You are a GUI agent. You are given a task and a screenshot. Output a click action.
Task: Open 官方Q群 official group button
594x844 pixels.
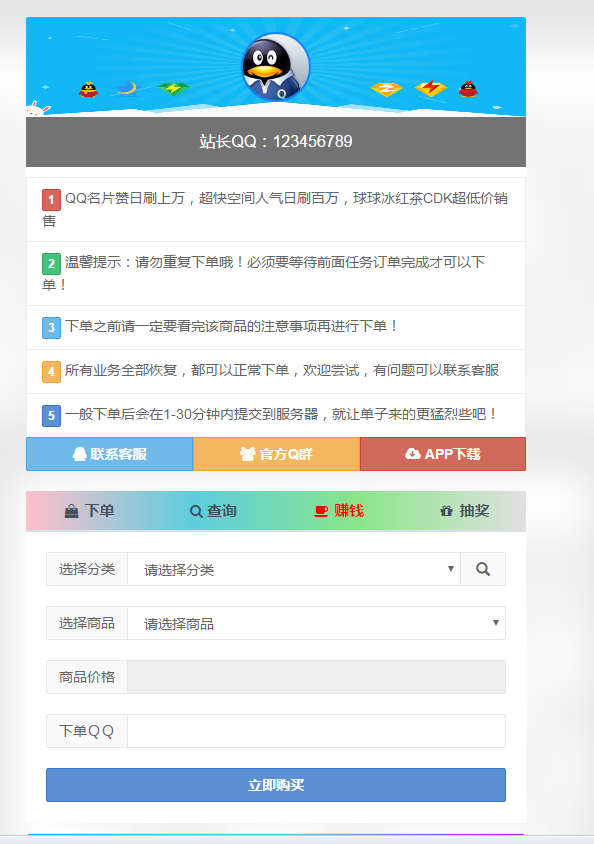[277, 454]
